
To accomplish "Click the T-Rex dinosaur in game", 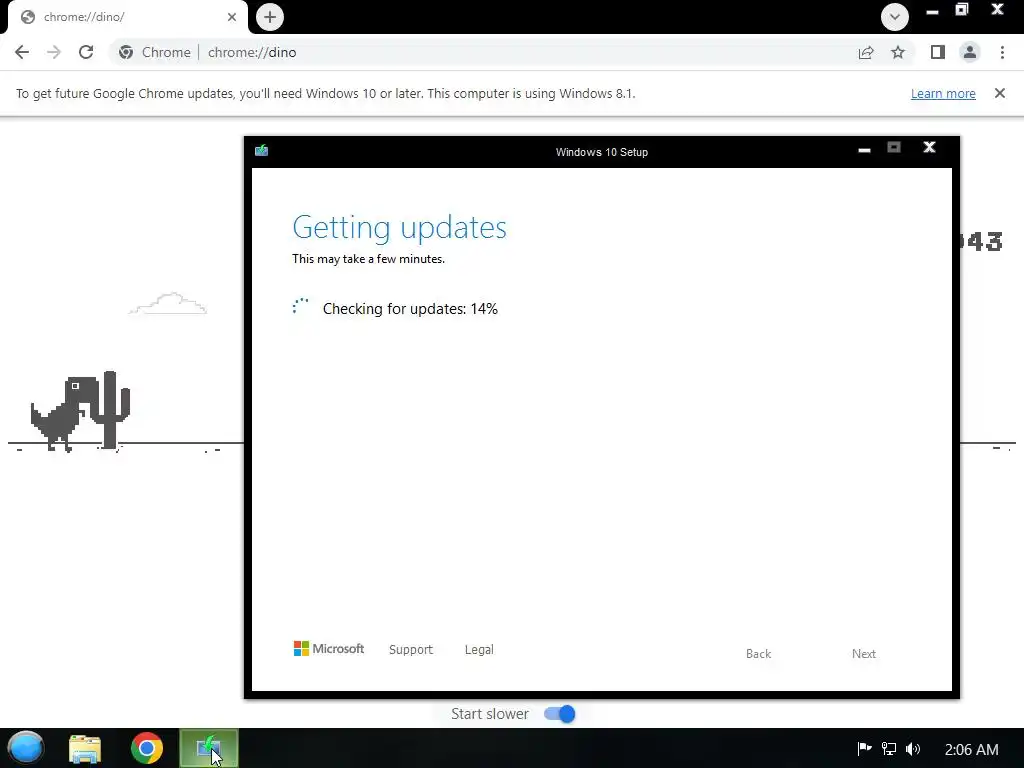I will [64, 414].
